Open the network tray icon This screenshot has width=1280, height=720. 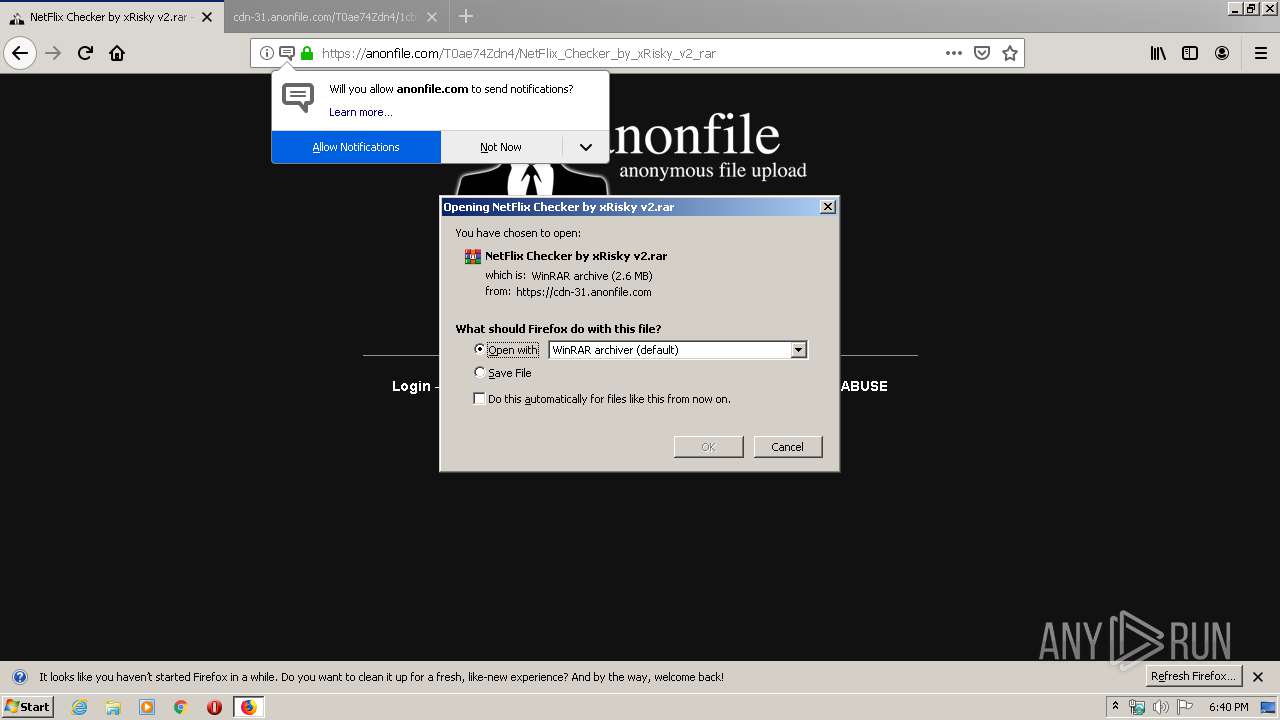(1137, 707)
